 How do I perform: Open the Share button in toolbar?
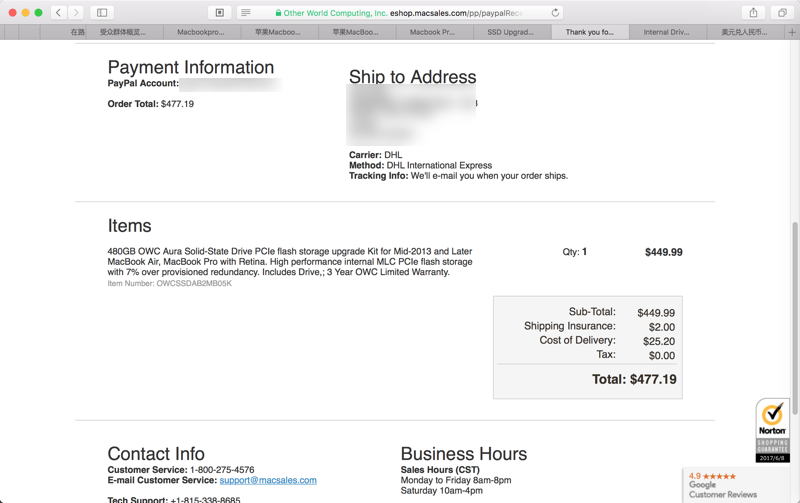[x=753, y=13]
